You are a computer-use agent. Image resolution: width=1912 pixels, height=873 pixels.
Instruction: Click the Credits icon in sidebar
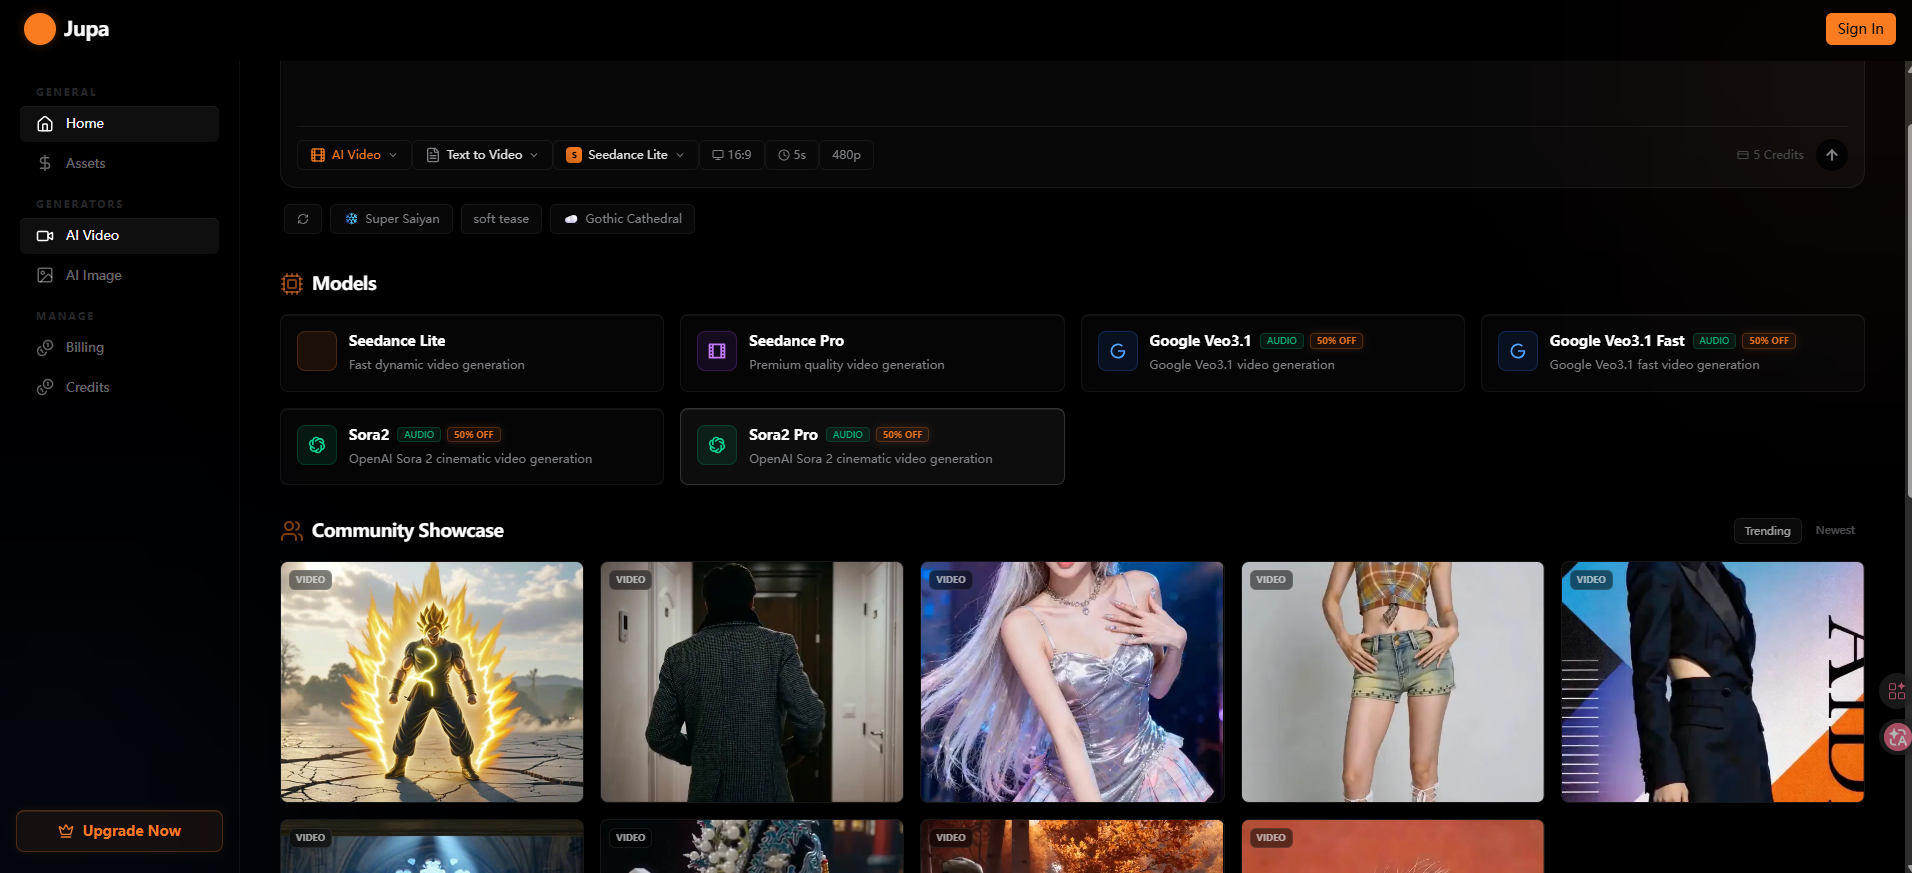click(45, 387)
